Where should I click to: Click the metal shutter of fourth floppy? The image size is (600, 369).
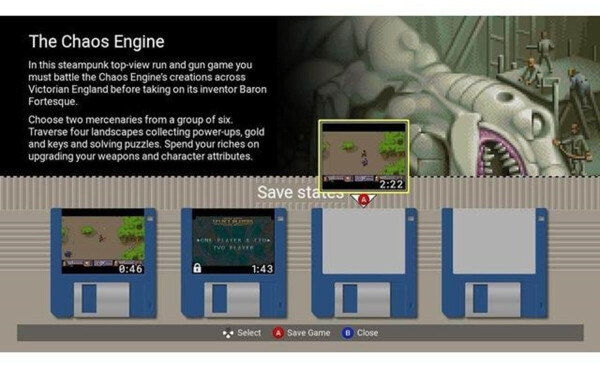[x=493, y=300]
